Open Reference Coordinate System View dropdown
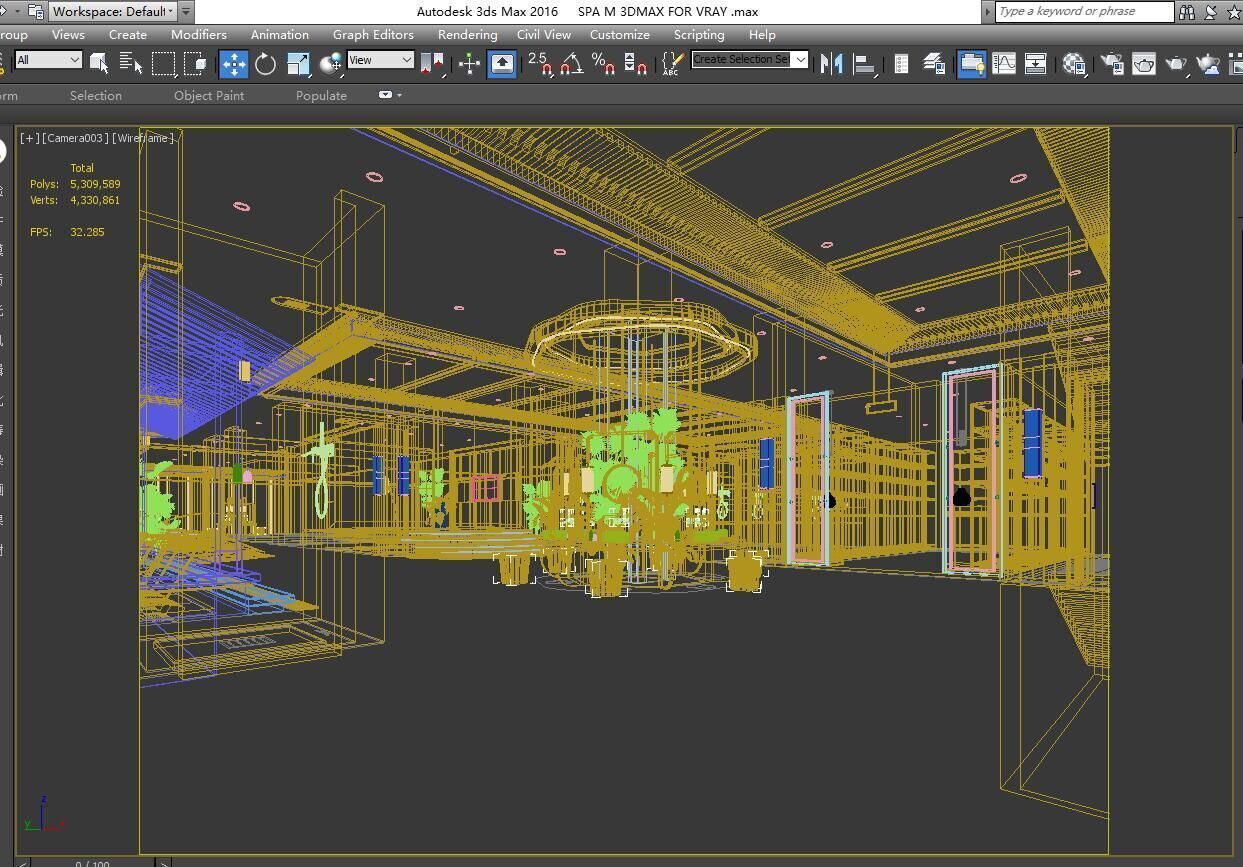Viewport: 1243px width, 867px height. coord(380,60)
